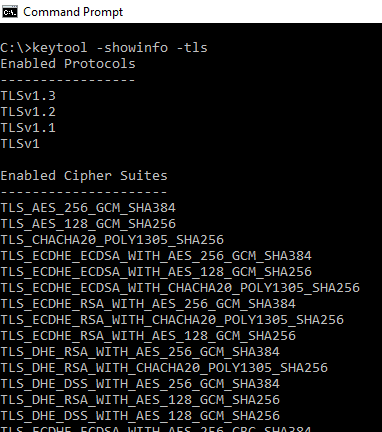
Task: Select the TLSv1 protocol line
Action: pos(20,144)
